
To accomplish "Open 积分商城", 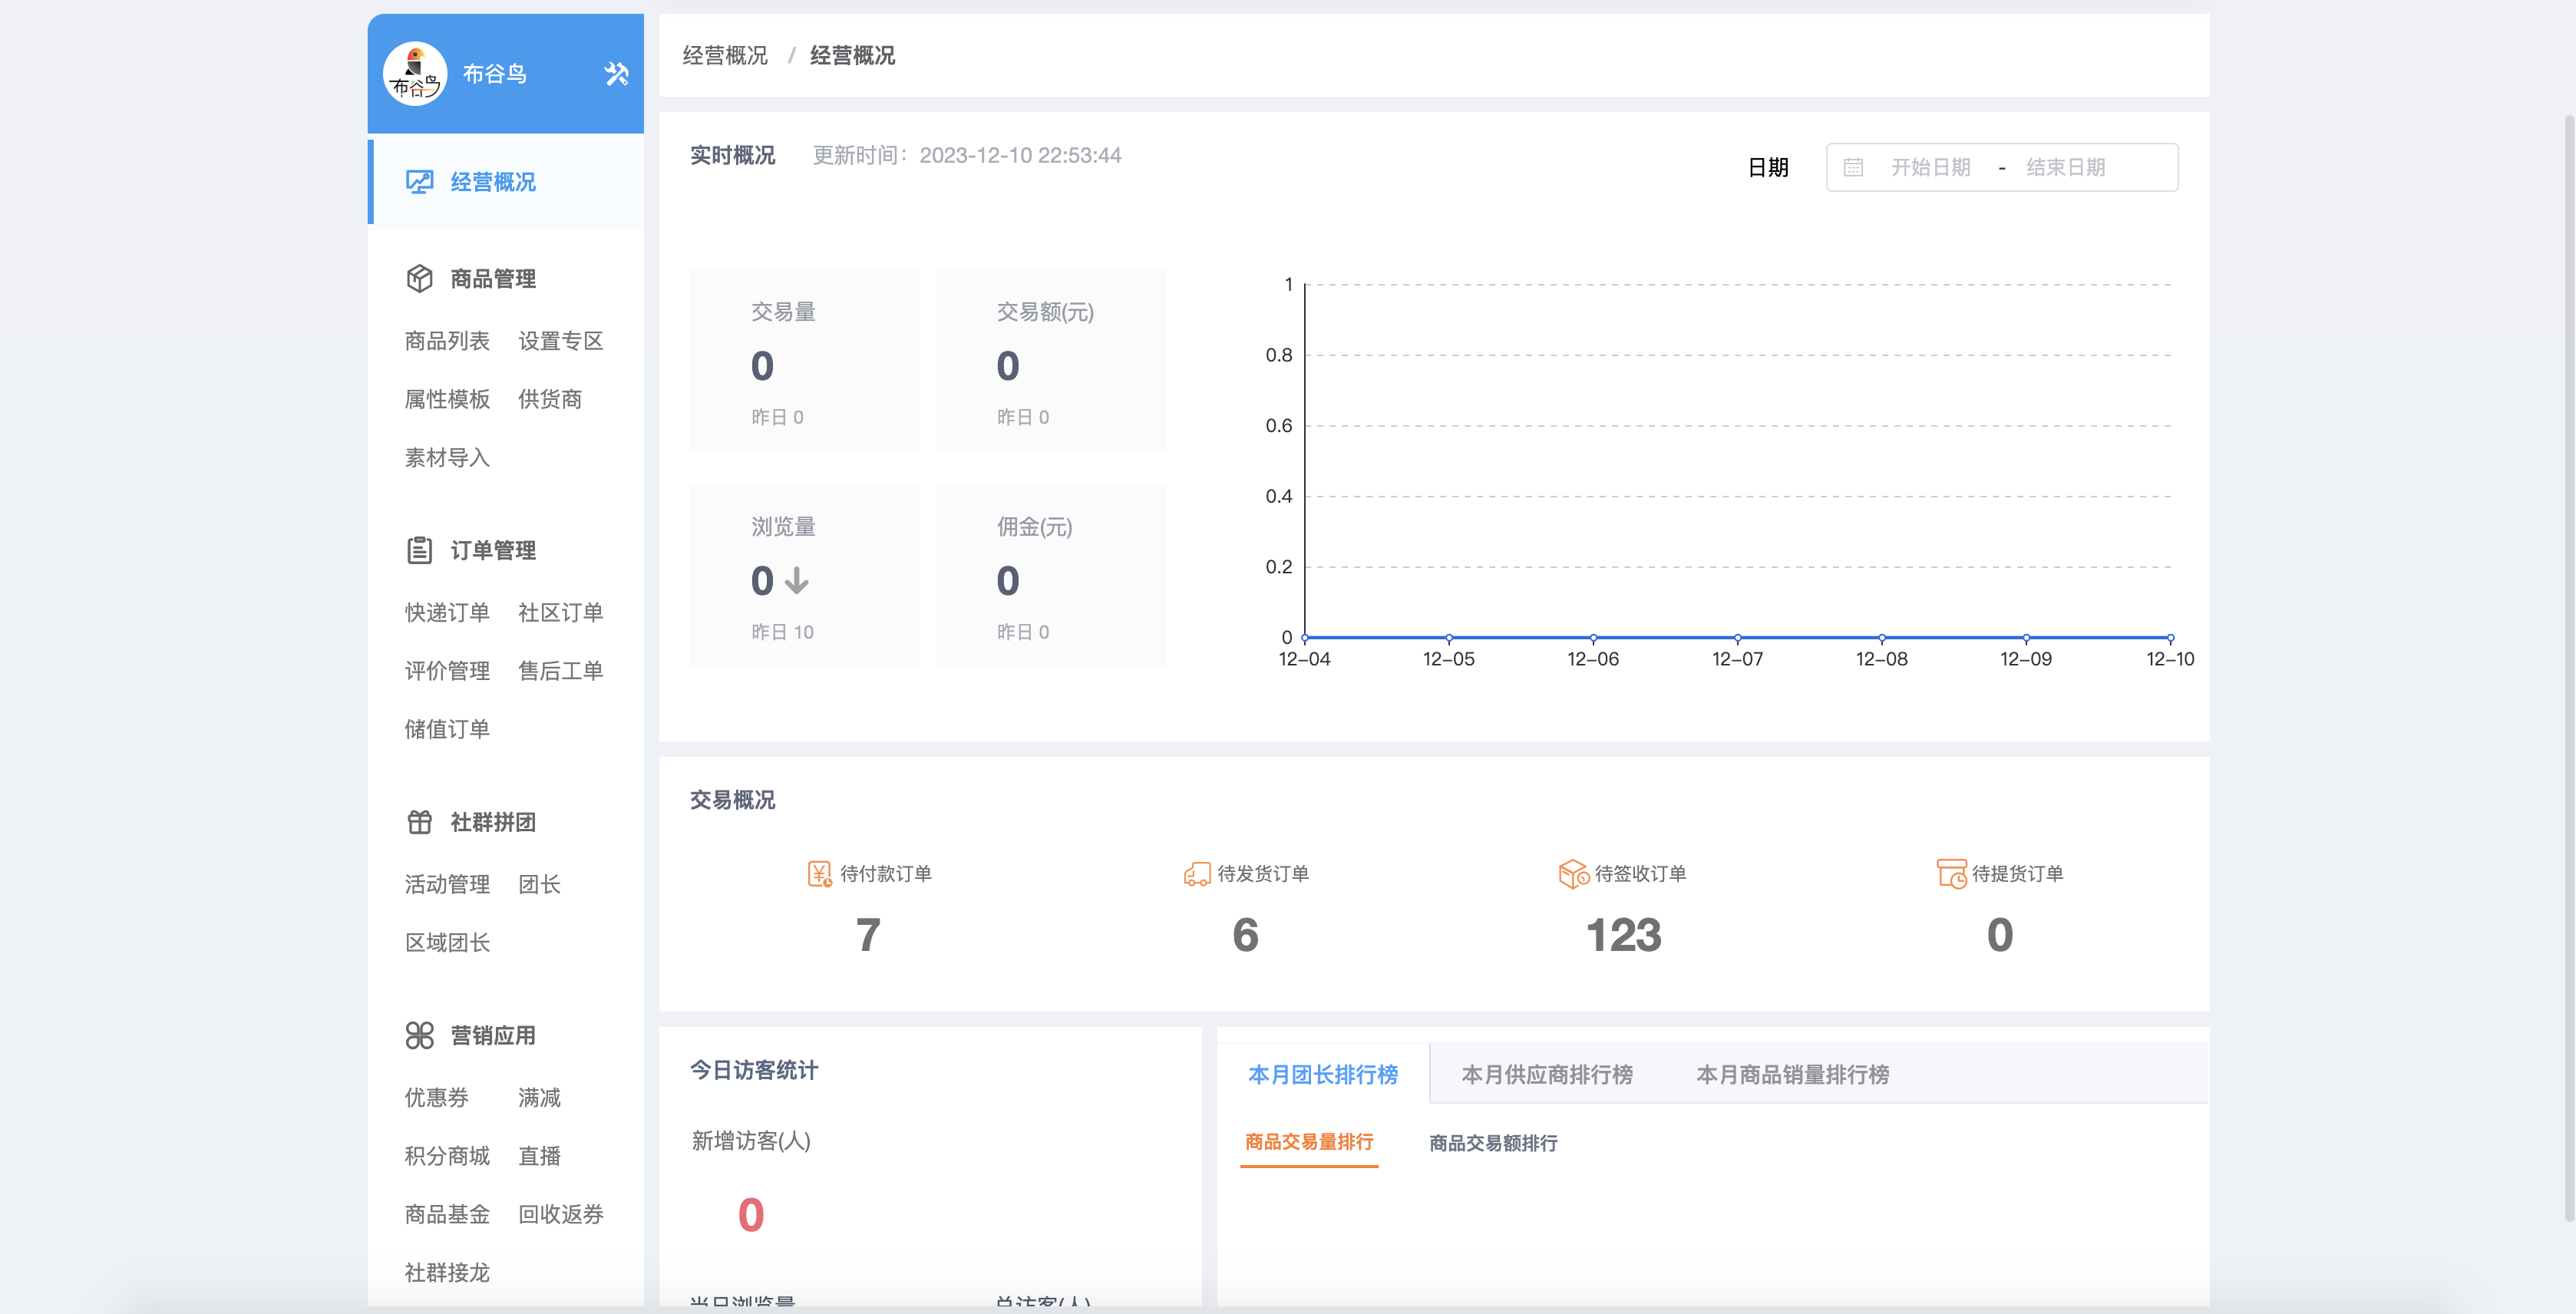I will [x=447, y=1156].
